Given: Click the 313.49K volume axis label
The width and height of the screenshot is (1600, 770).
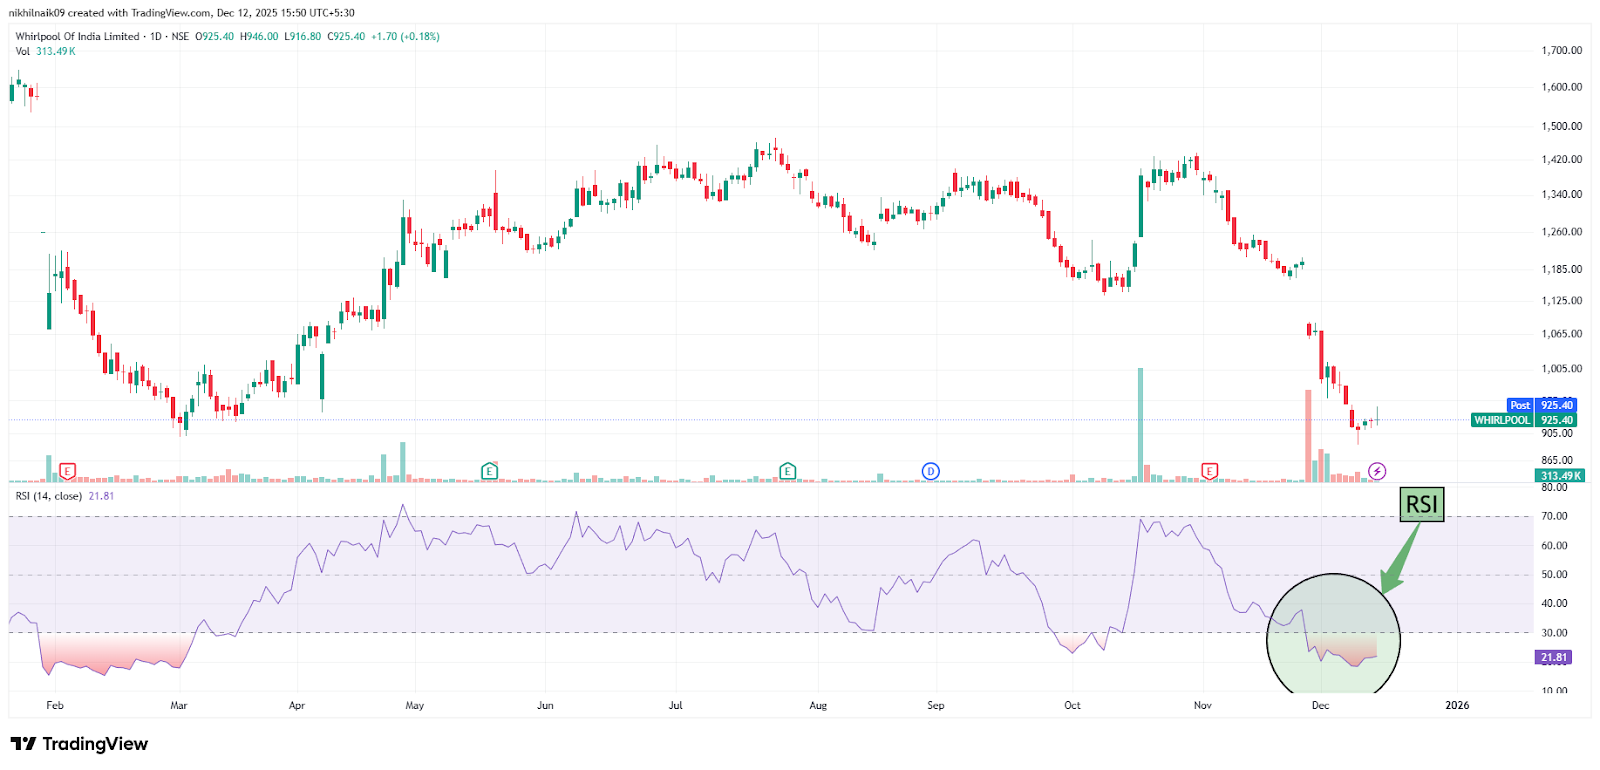Looking at the screenshot, I should point(1560,476).
